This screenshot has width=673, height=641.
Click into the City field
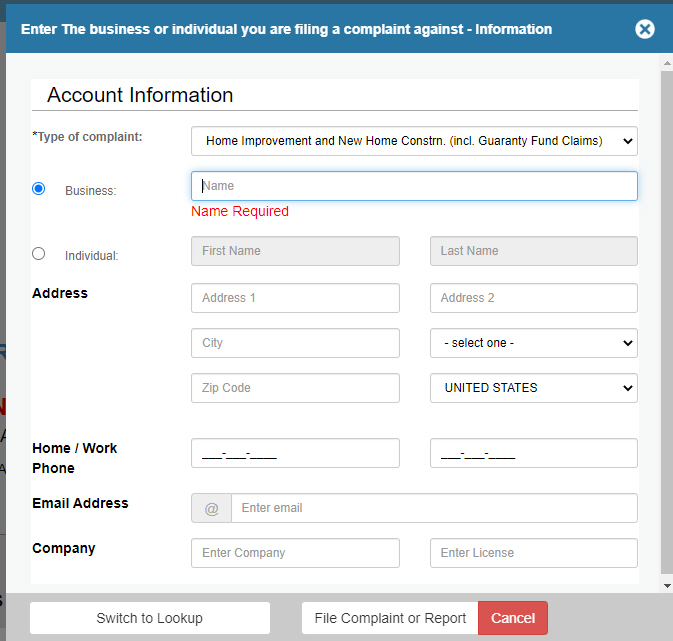tap(295, 343)
